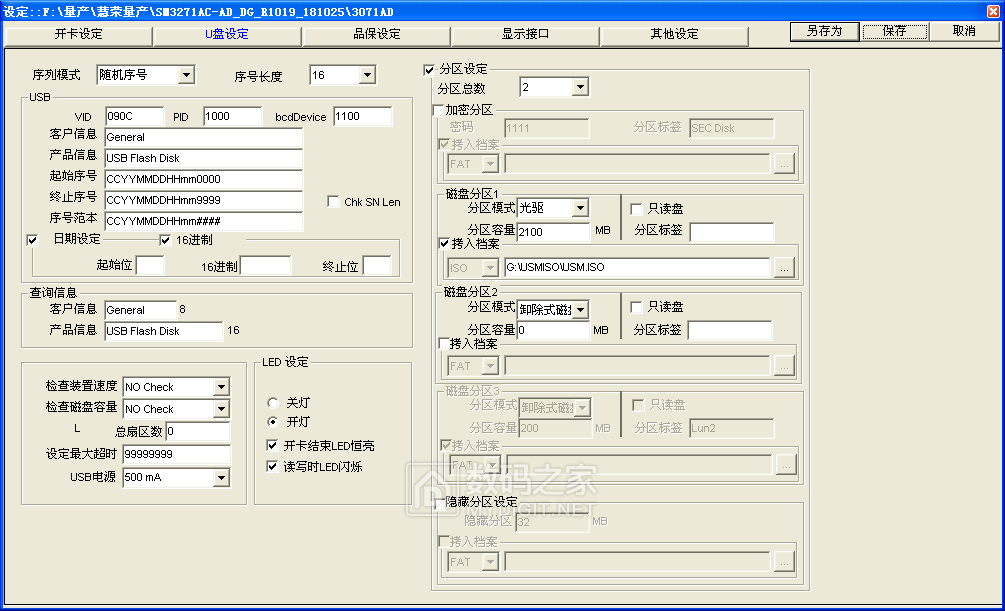Select the 关灯 radio button

272,402
